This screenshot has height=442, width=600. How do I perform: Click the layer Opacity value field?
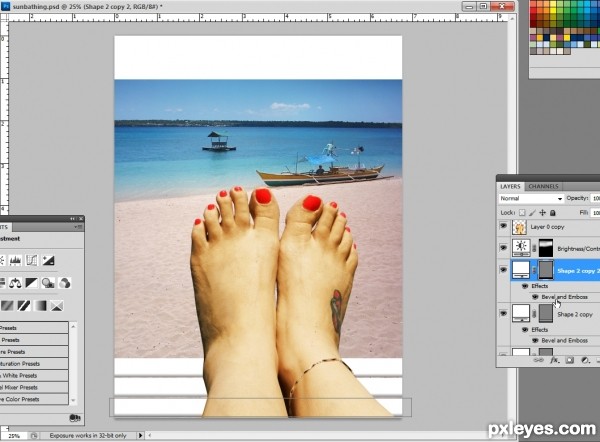point(595,198)
